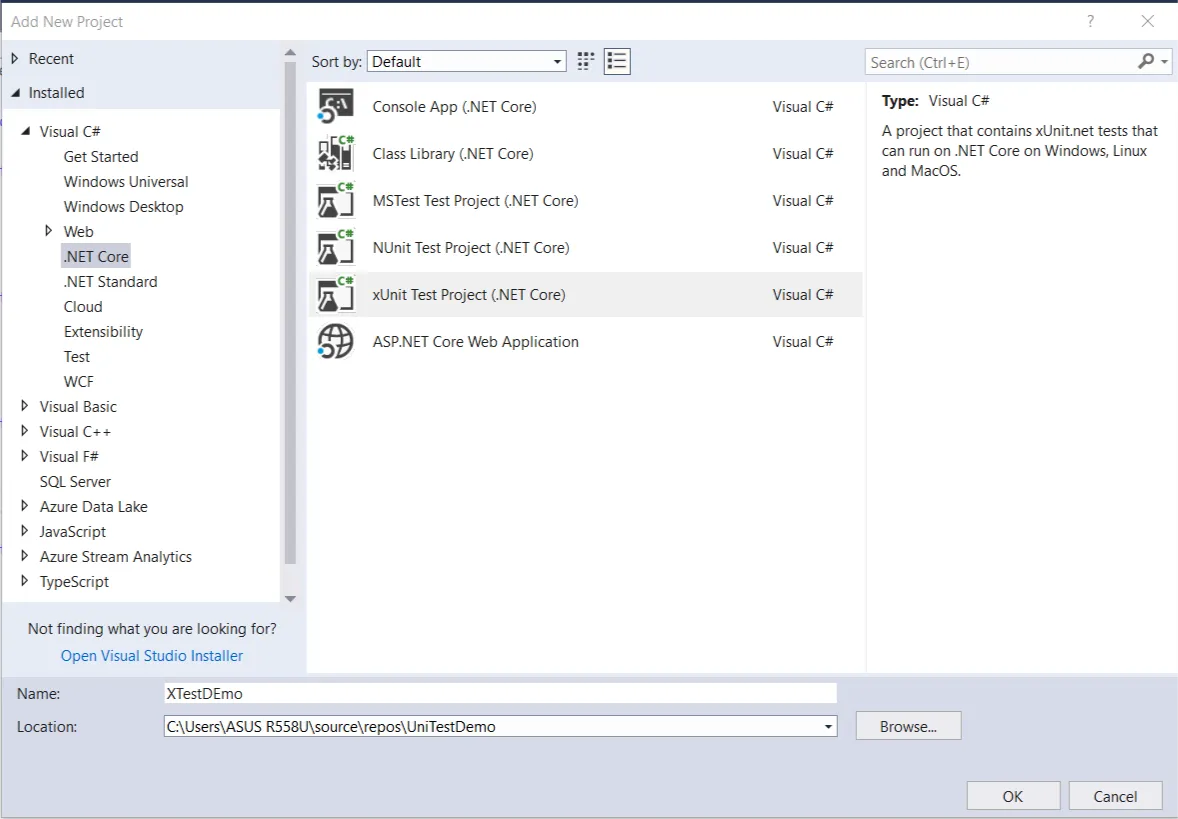This screenshot has width=1178, height=819.
Task: Open the Location path dropdown arrow
Action: pyautogui.click(x=828, y=727)
